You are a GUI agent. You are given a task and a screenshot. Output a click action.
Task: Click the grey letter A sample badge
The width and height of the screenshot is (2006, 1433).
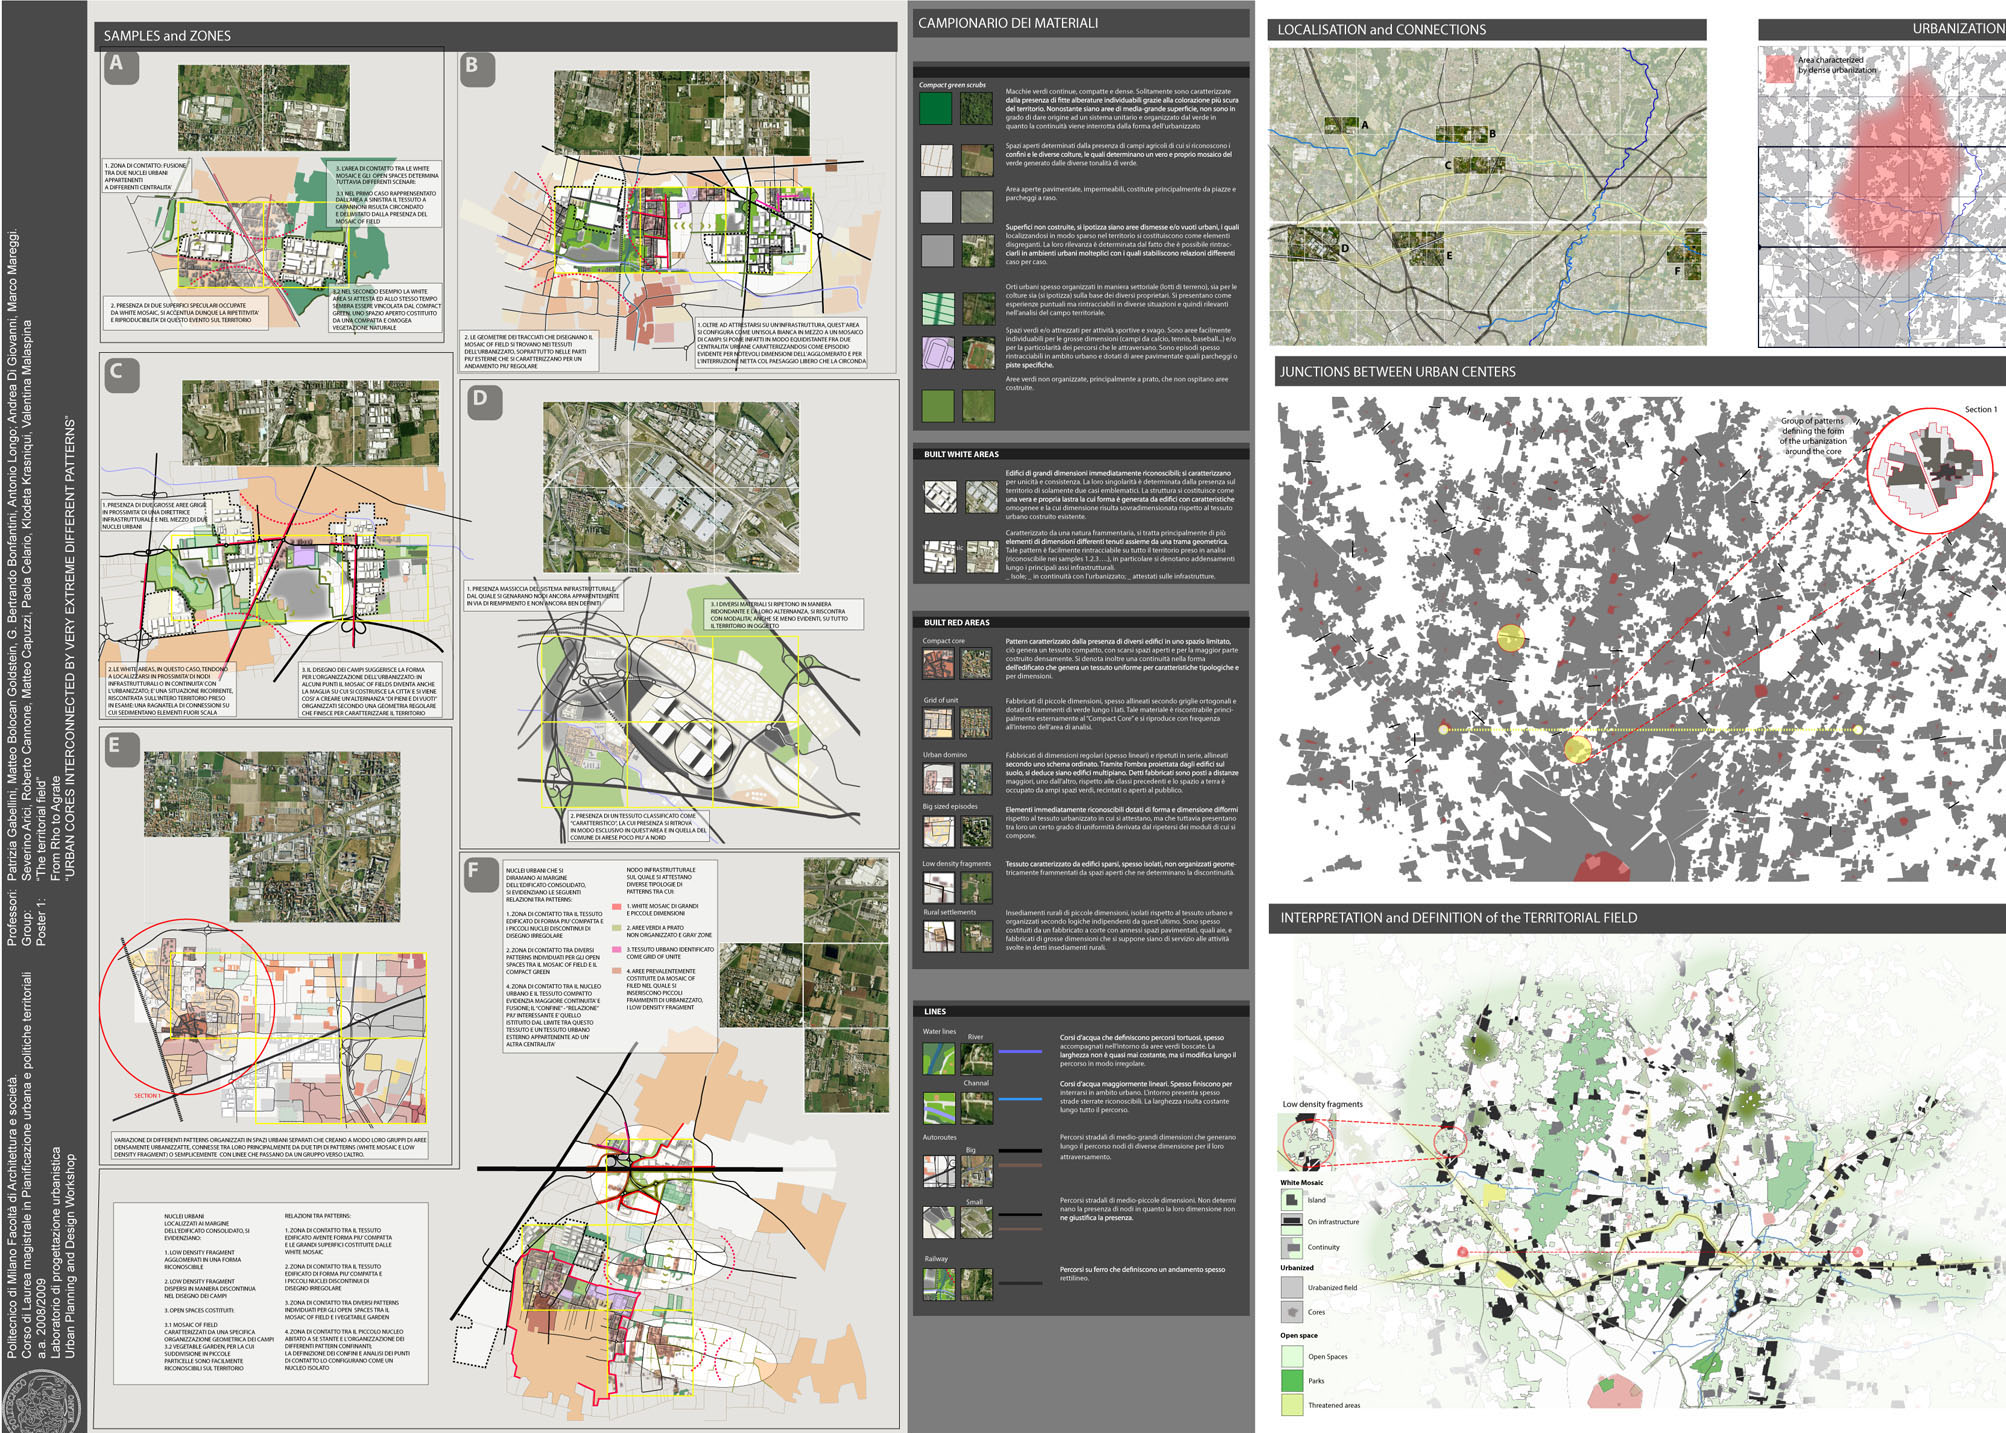tap(121, 66)
